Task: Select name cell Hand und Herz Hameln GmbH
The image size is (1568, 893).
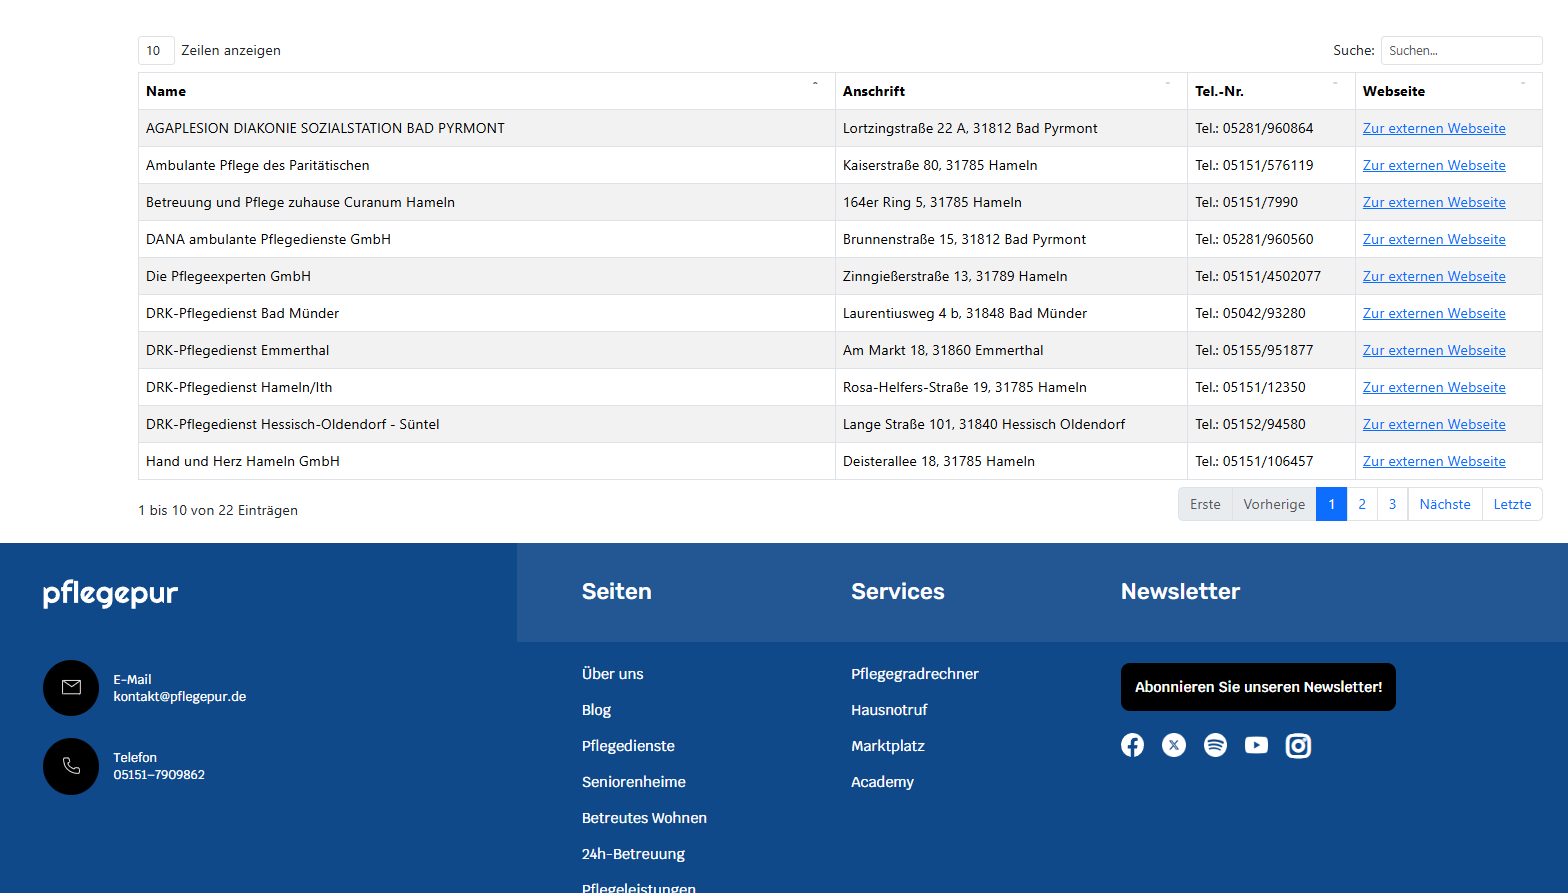Action: click(x=487, y=461)
